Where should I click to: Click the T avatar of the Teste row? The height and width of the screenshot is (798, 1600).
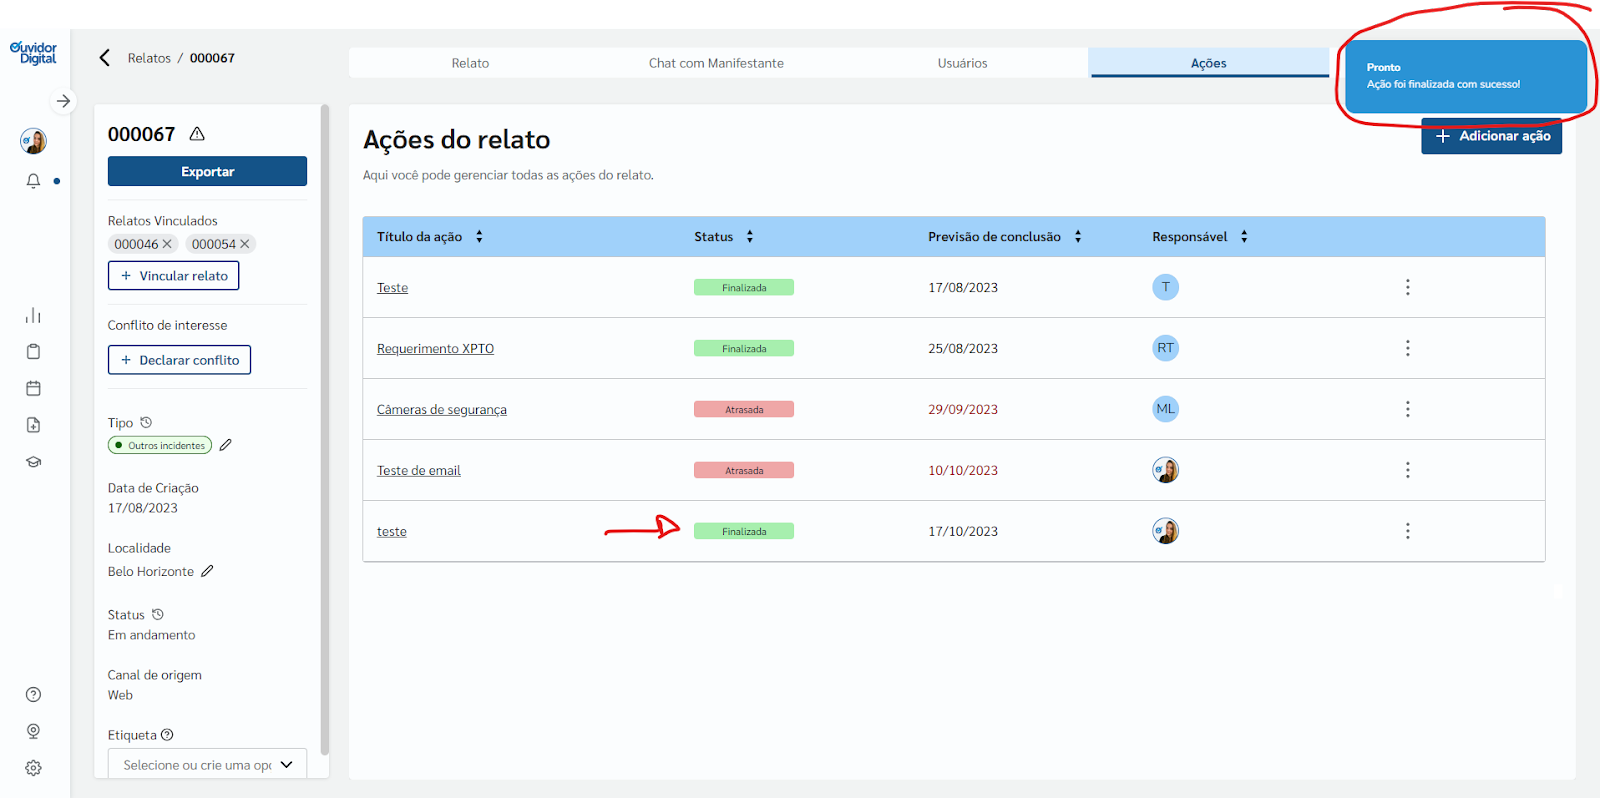[1166, 287]
